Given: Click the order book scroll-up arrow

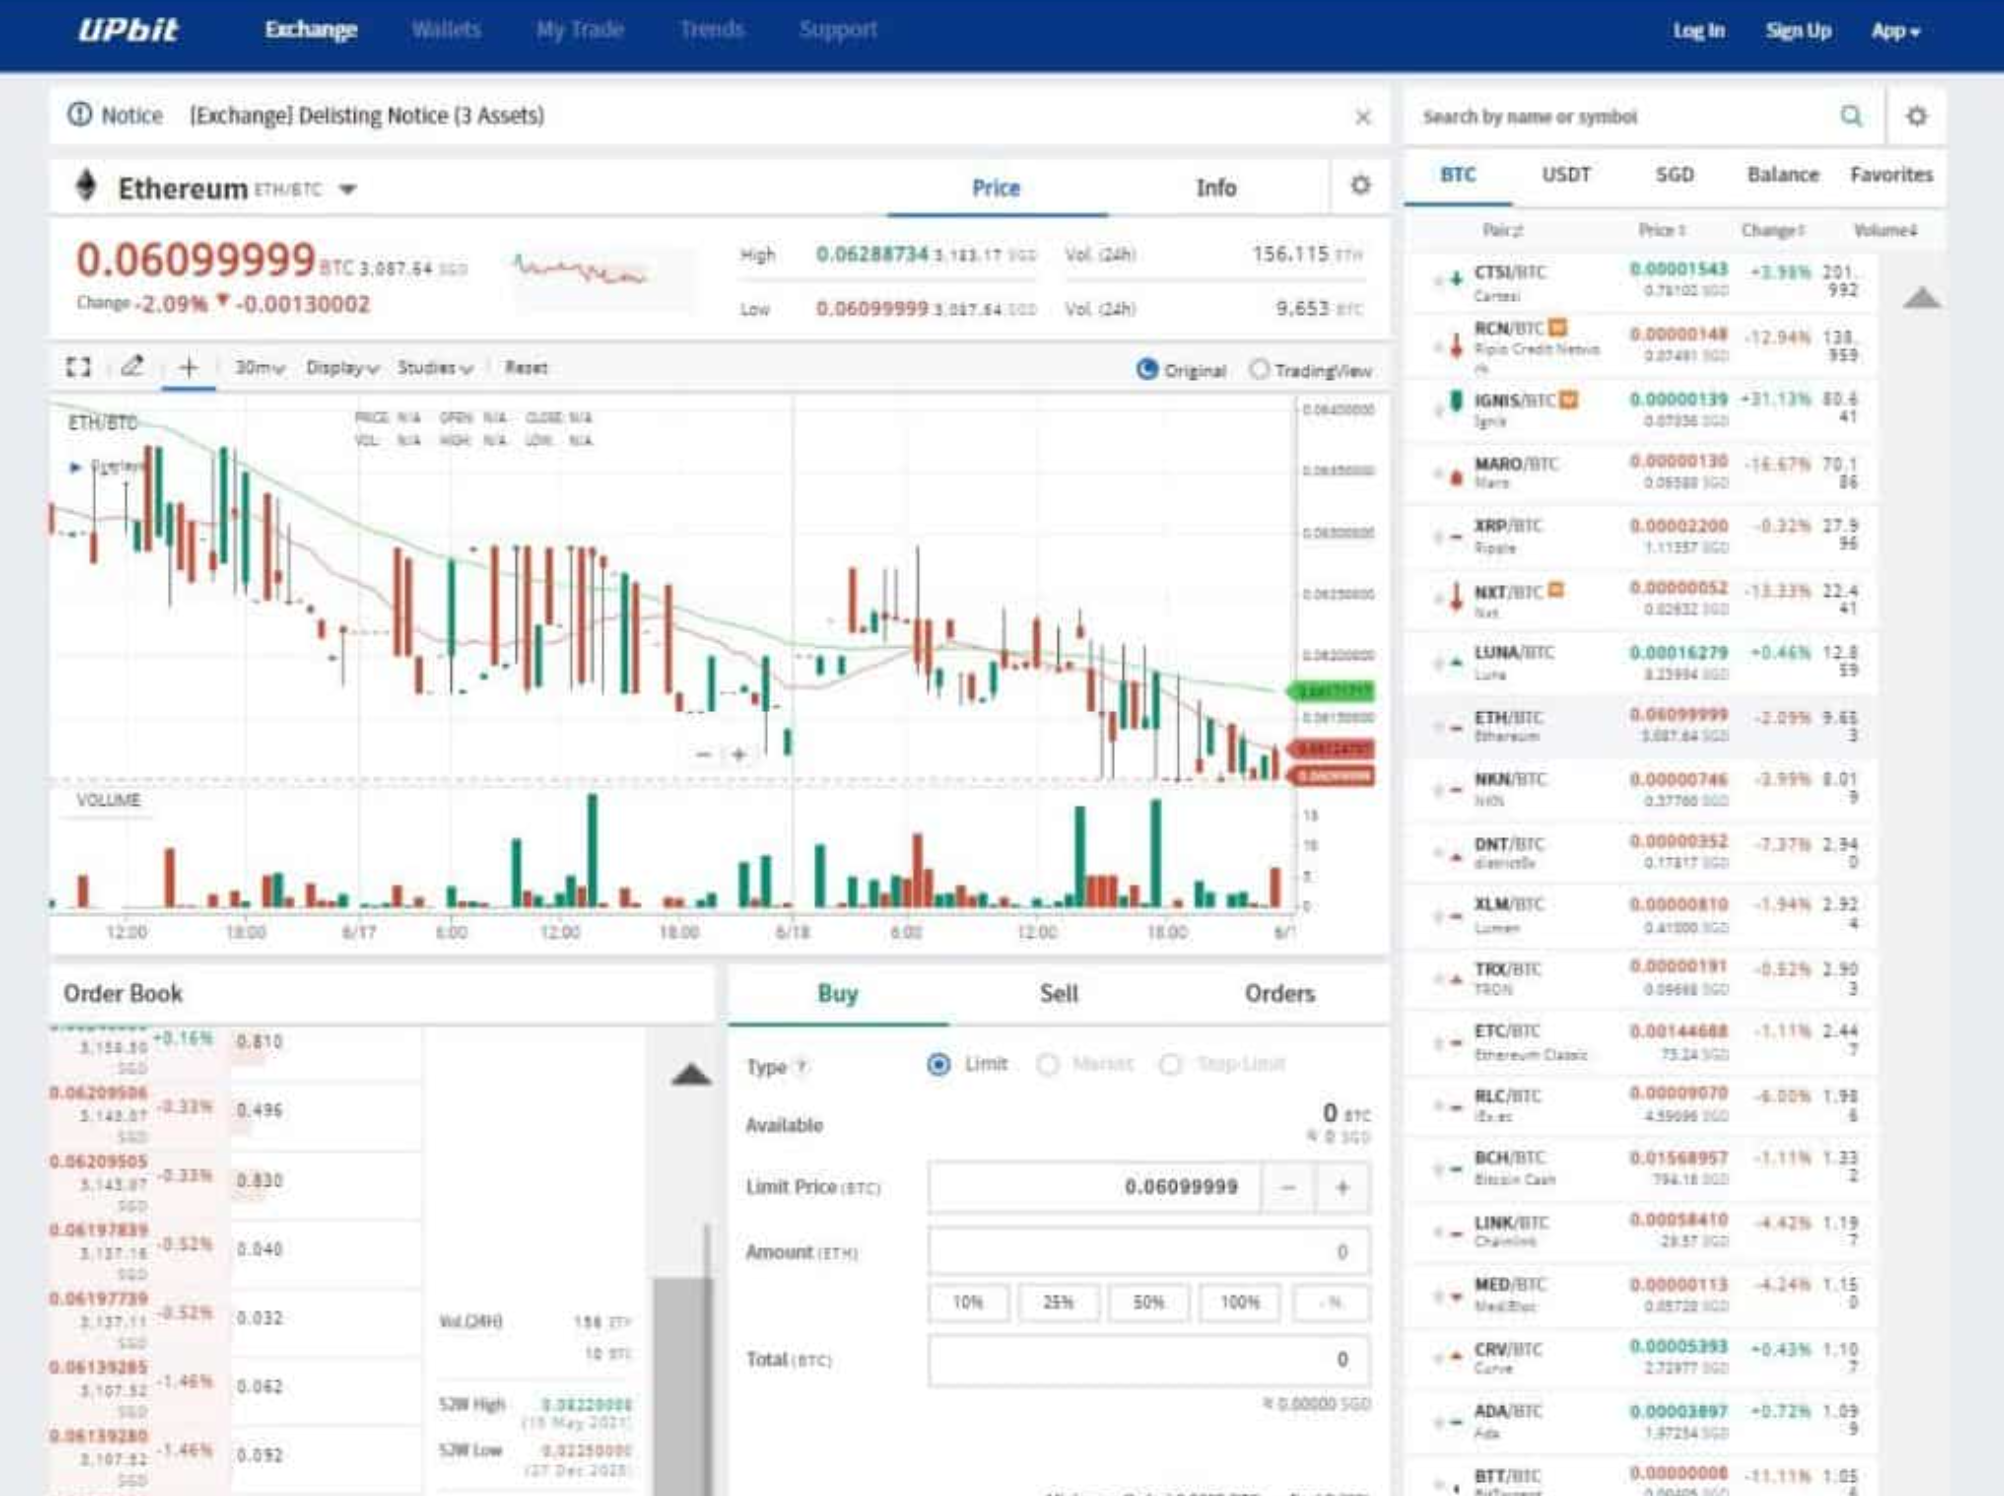Looking at the screenshot, I should tap(691, 1074).
